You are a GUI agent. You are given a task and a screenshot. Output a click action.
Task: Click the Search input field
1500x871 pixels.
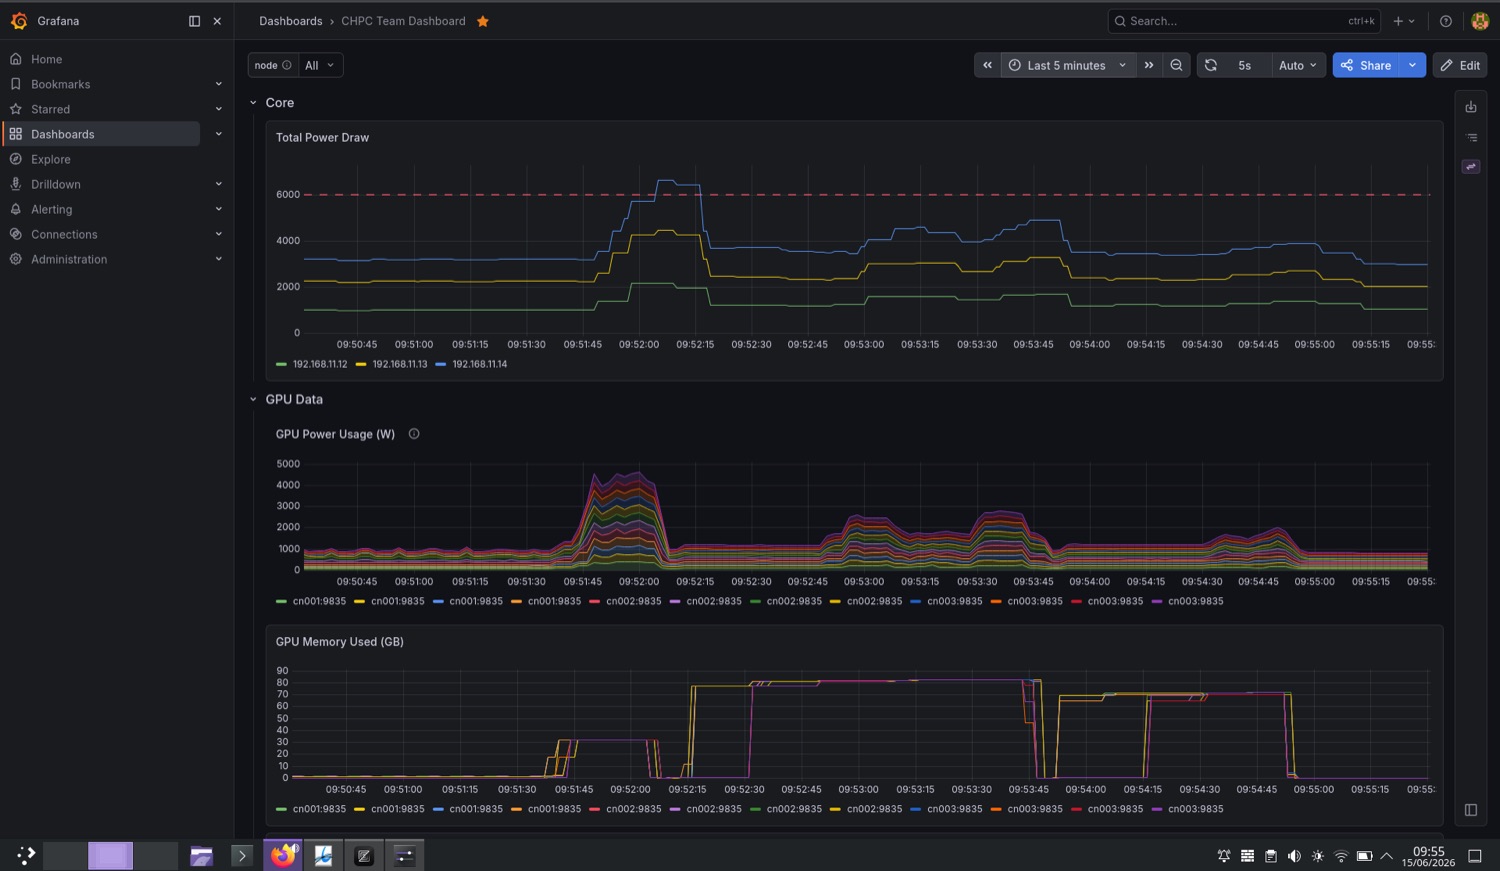(x=1244, y=21)
